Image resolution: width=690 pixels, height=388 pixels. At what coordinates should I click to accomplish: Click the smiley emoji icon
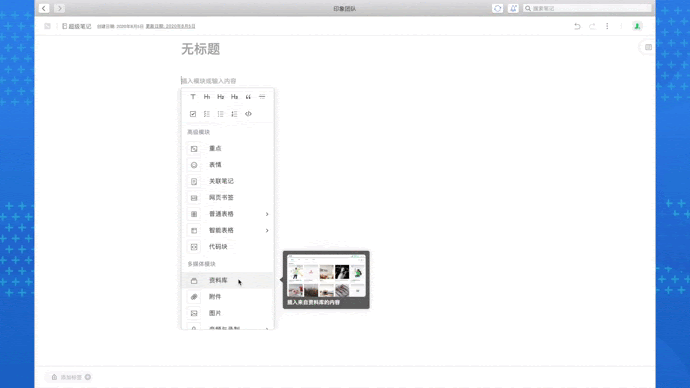point(194,165)
